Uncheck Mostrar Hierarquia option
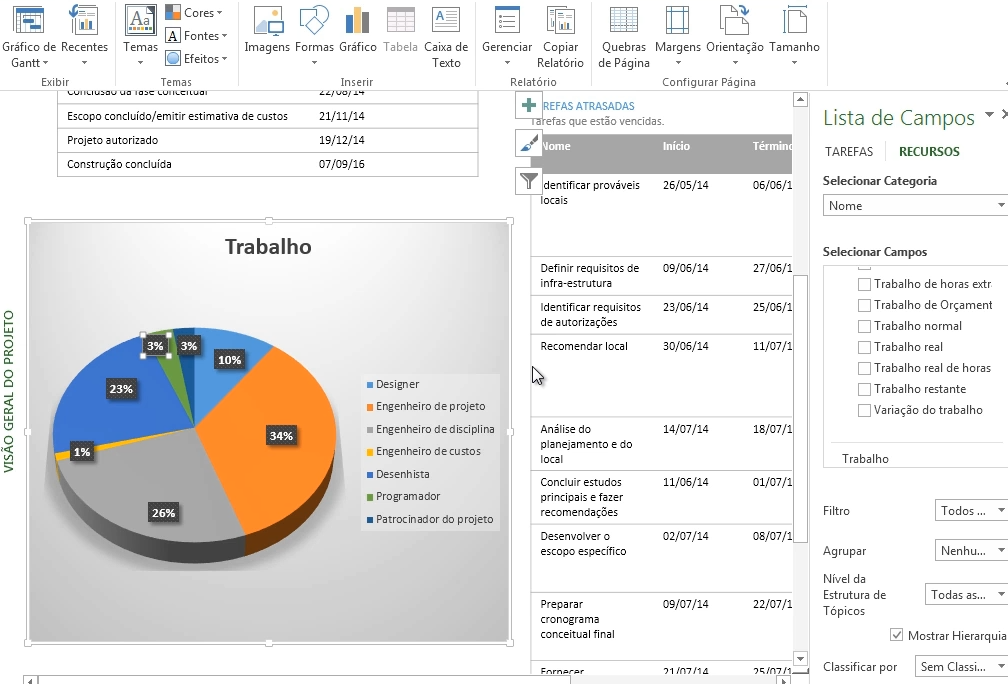Viewport: 1008px width, 684px height. [x=896, y=635]
